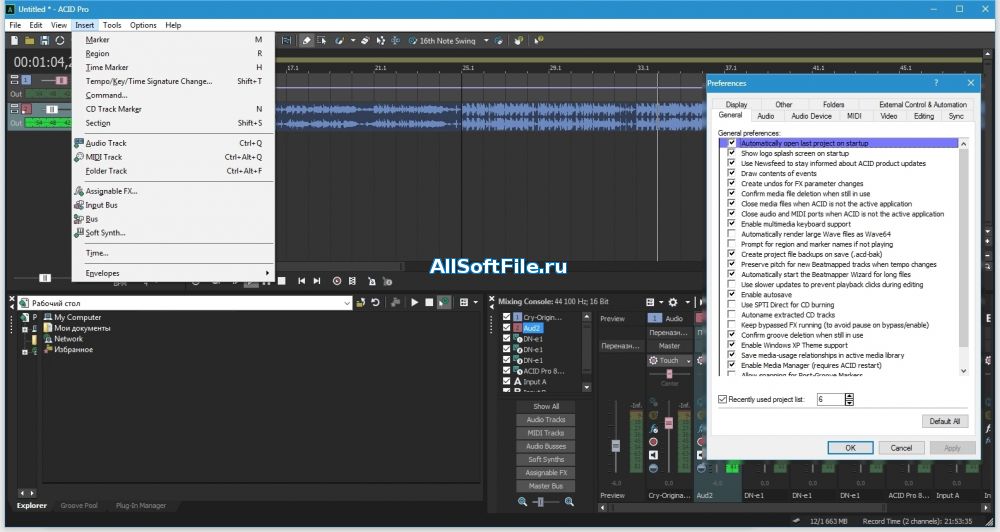Click the Record button in main transport

coord(337,281)
